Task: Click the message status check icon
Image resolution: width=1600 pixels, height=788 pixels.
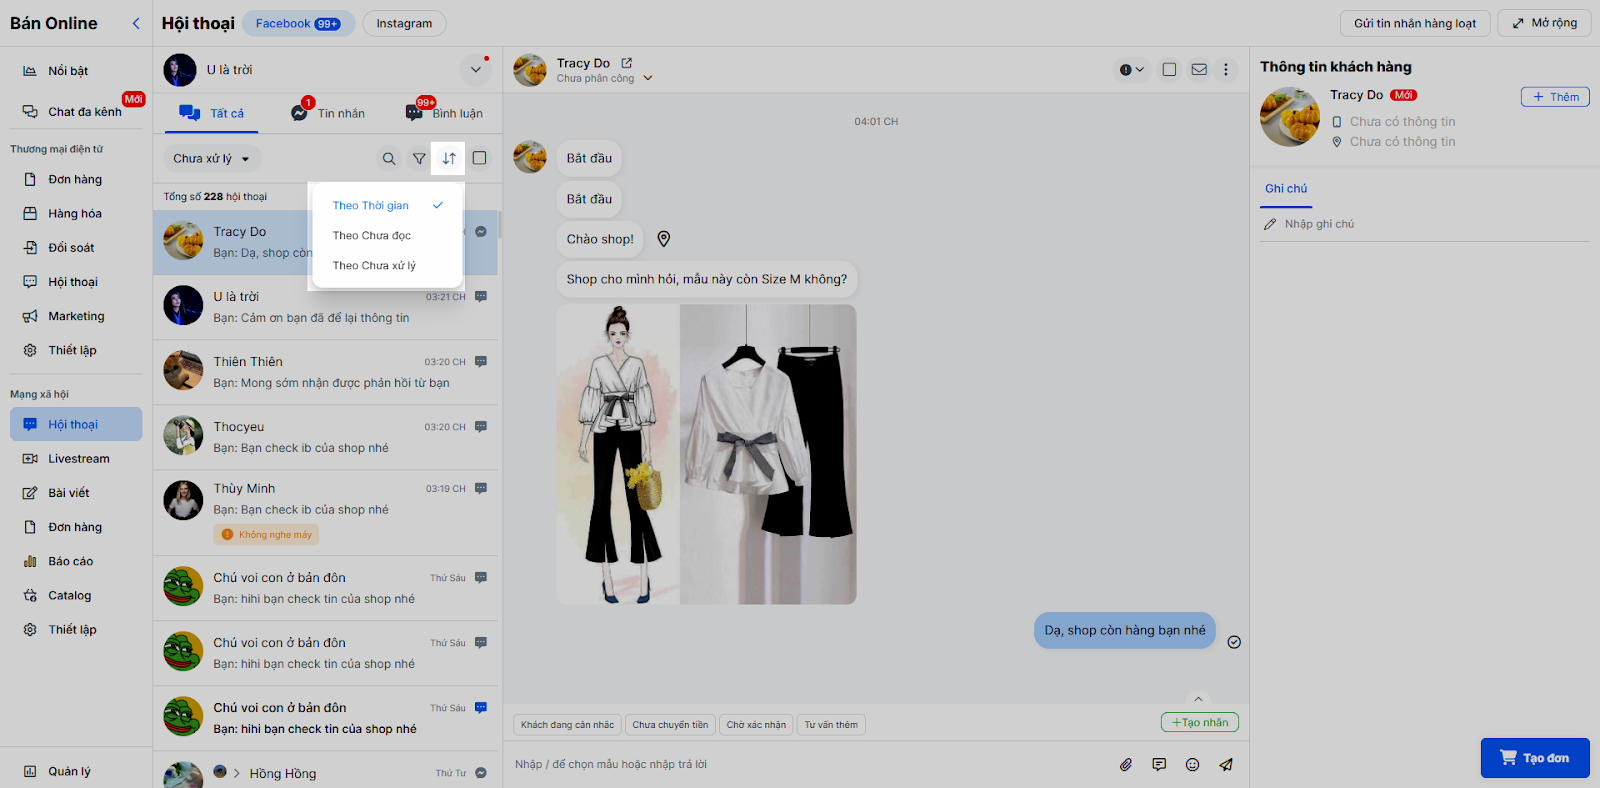Action: (1234, 642)
